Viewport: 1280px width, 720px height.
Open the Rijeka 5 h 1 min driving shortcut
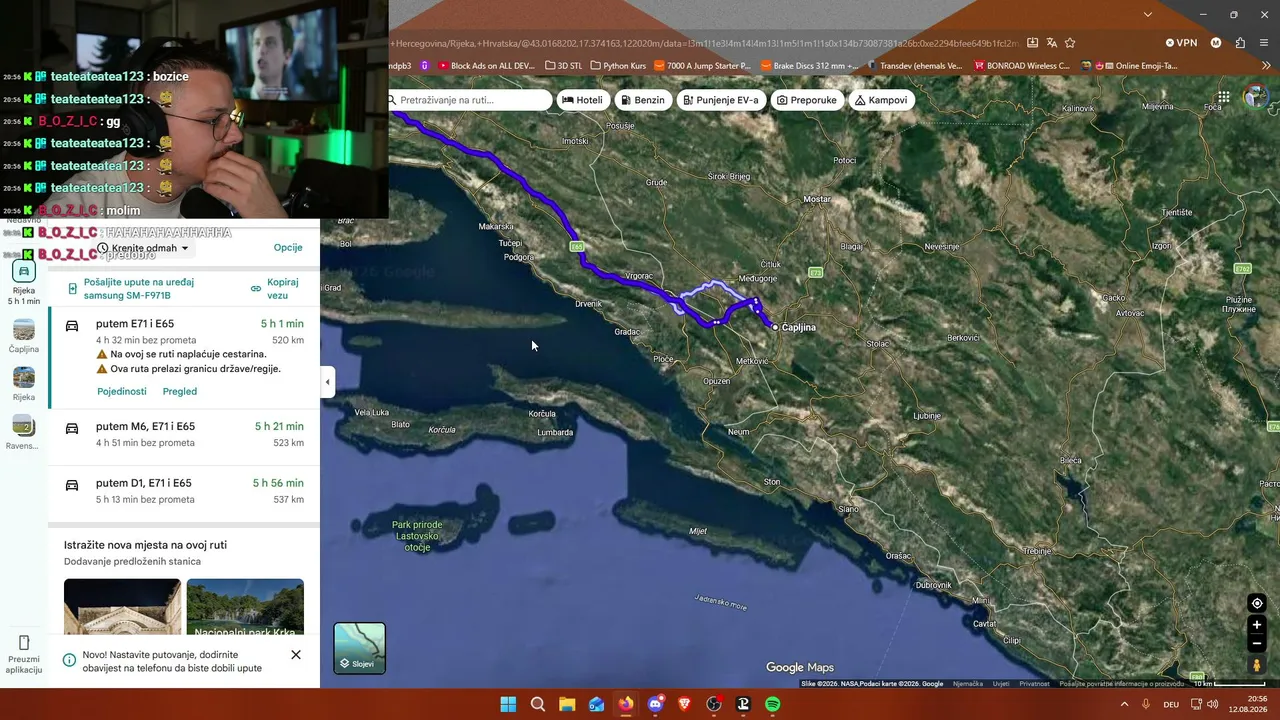[24, 281]
